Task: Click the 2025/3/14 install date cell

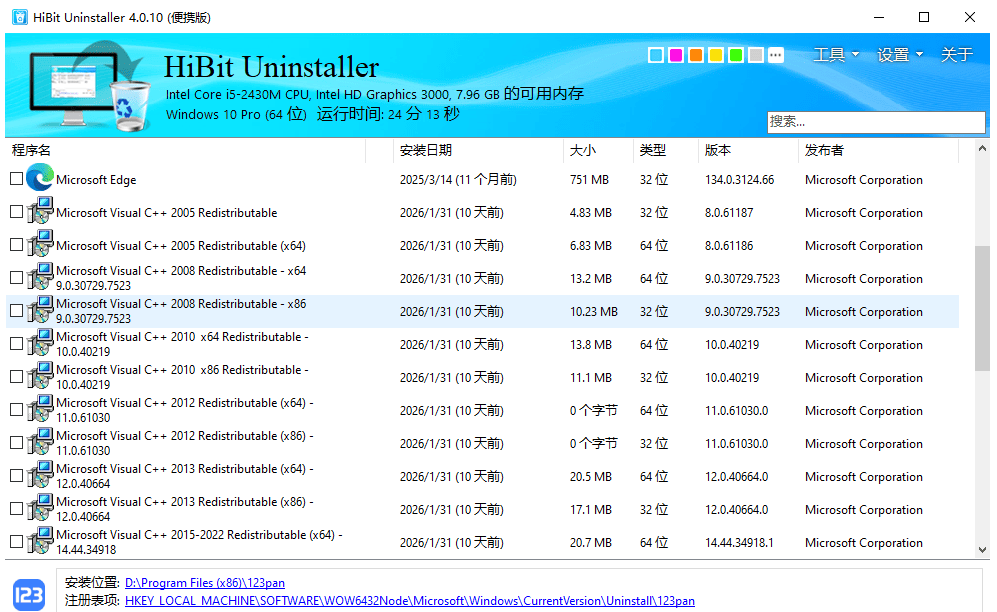Action: tap(458, 180)
